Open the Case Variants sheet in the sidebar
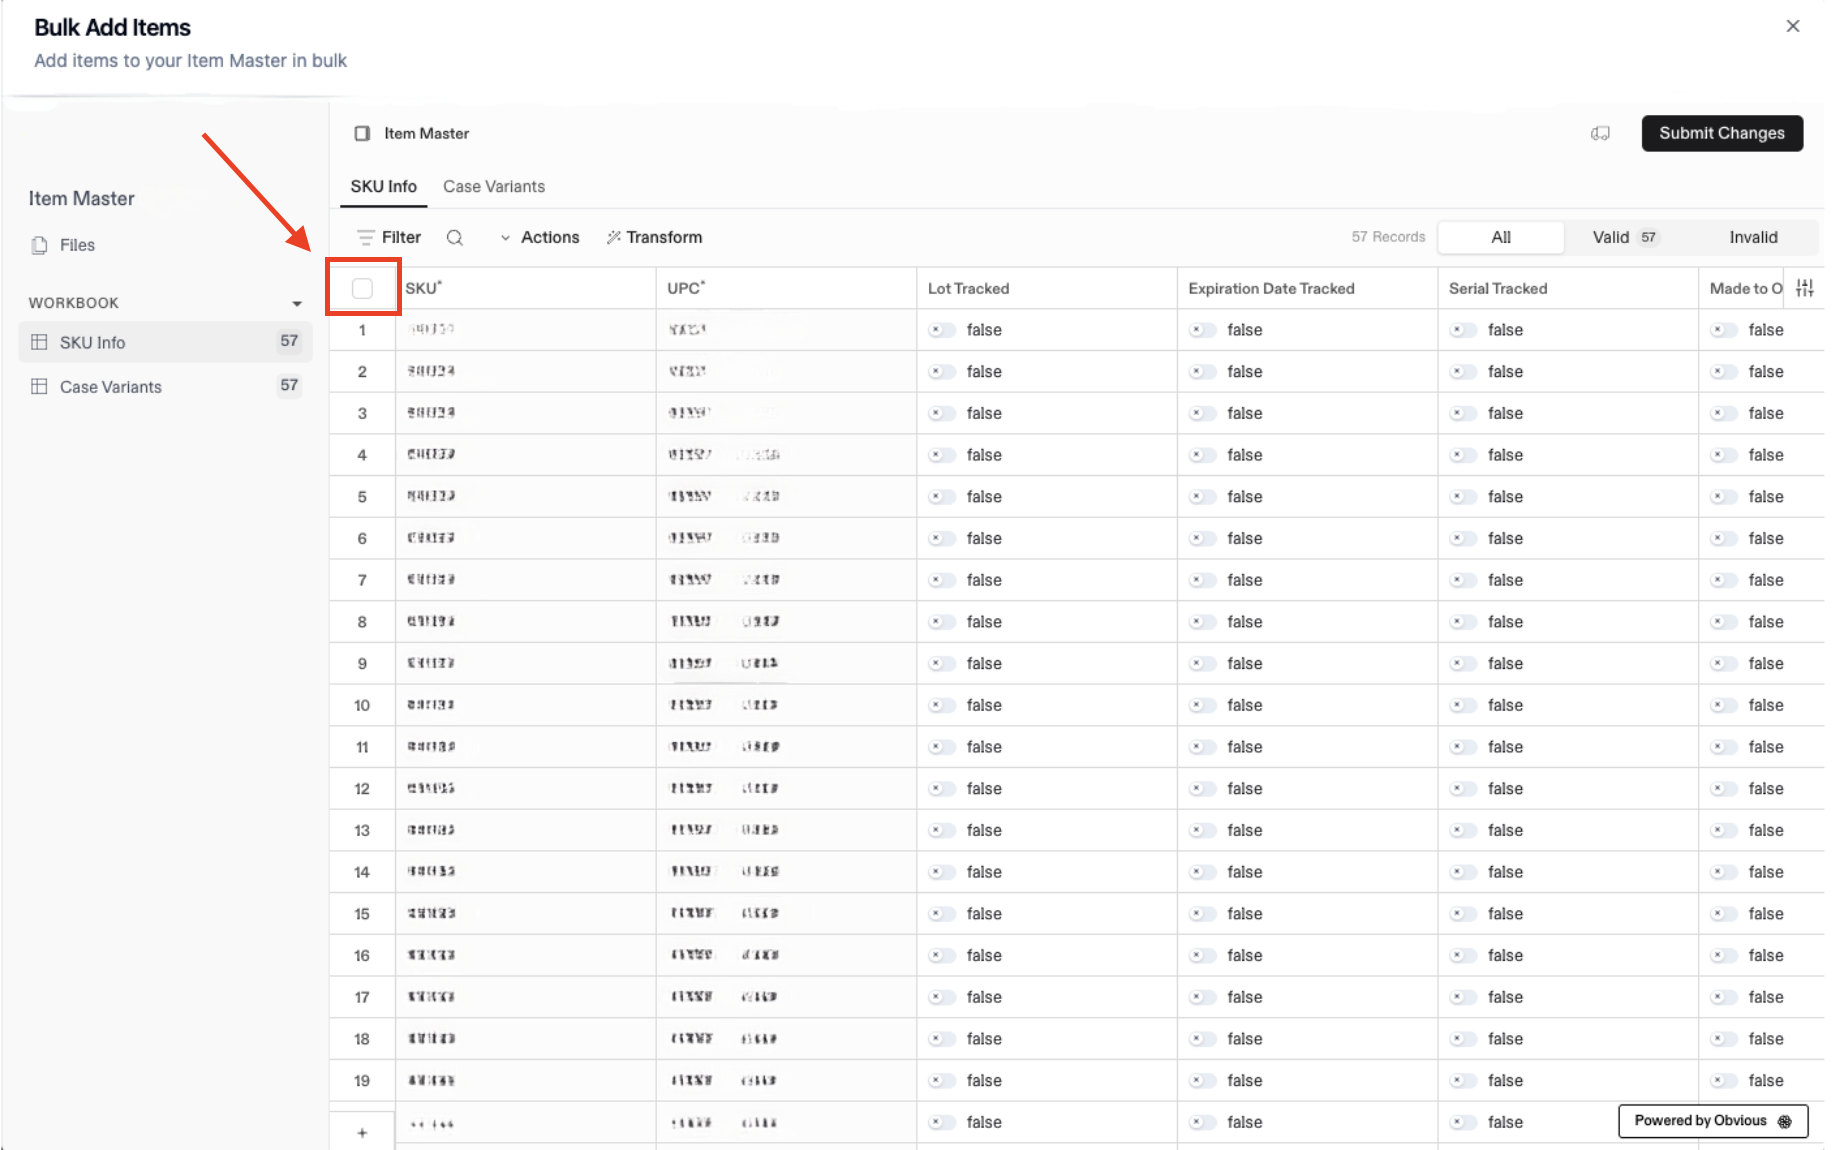The image size is (1848, 1150). tap(166, 386)
